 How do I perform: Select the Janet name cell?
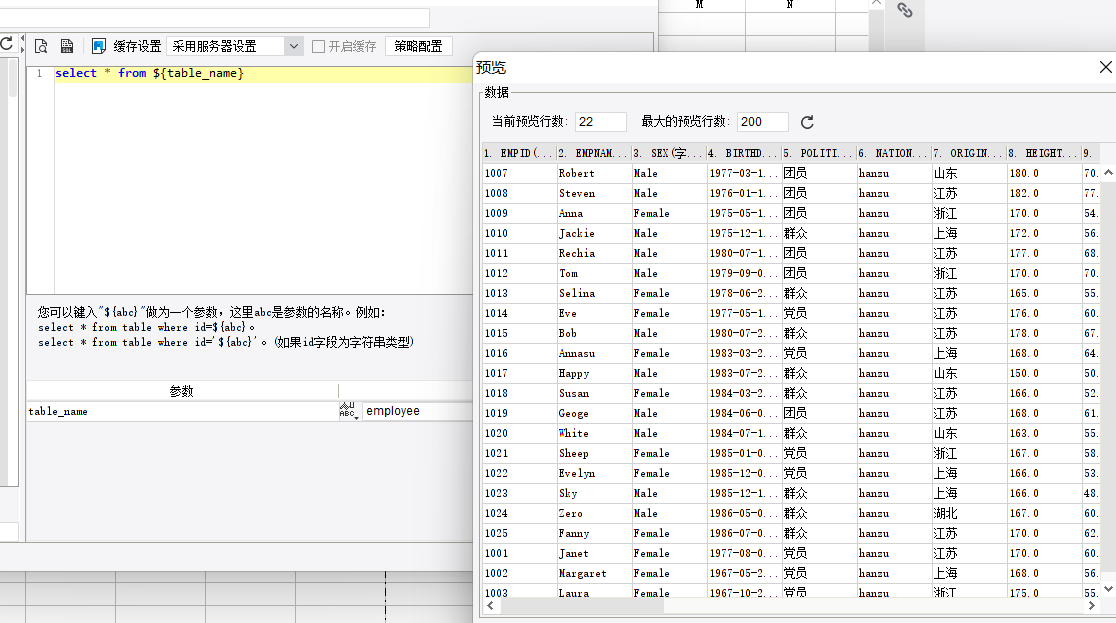594,553
